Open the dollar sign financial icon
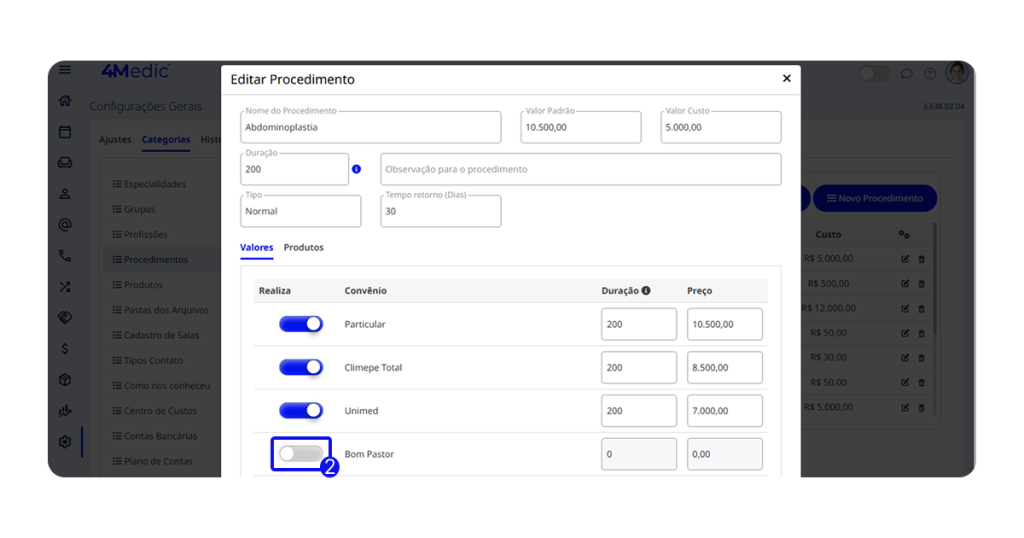Screen dimensions: 1024x538 pyautogui.click(x=65, y=349)
